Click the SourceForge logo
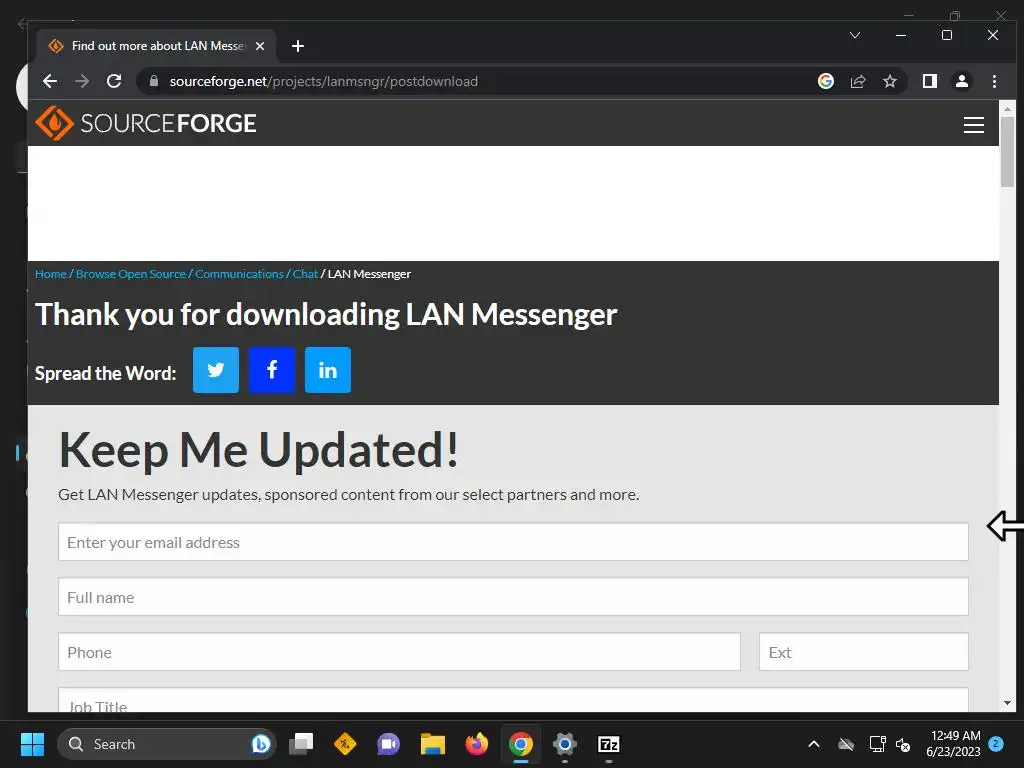The height and width of the screenshot is (768, 1024). (x=146, y=123)
